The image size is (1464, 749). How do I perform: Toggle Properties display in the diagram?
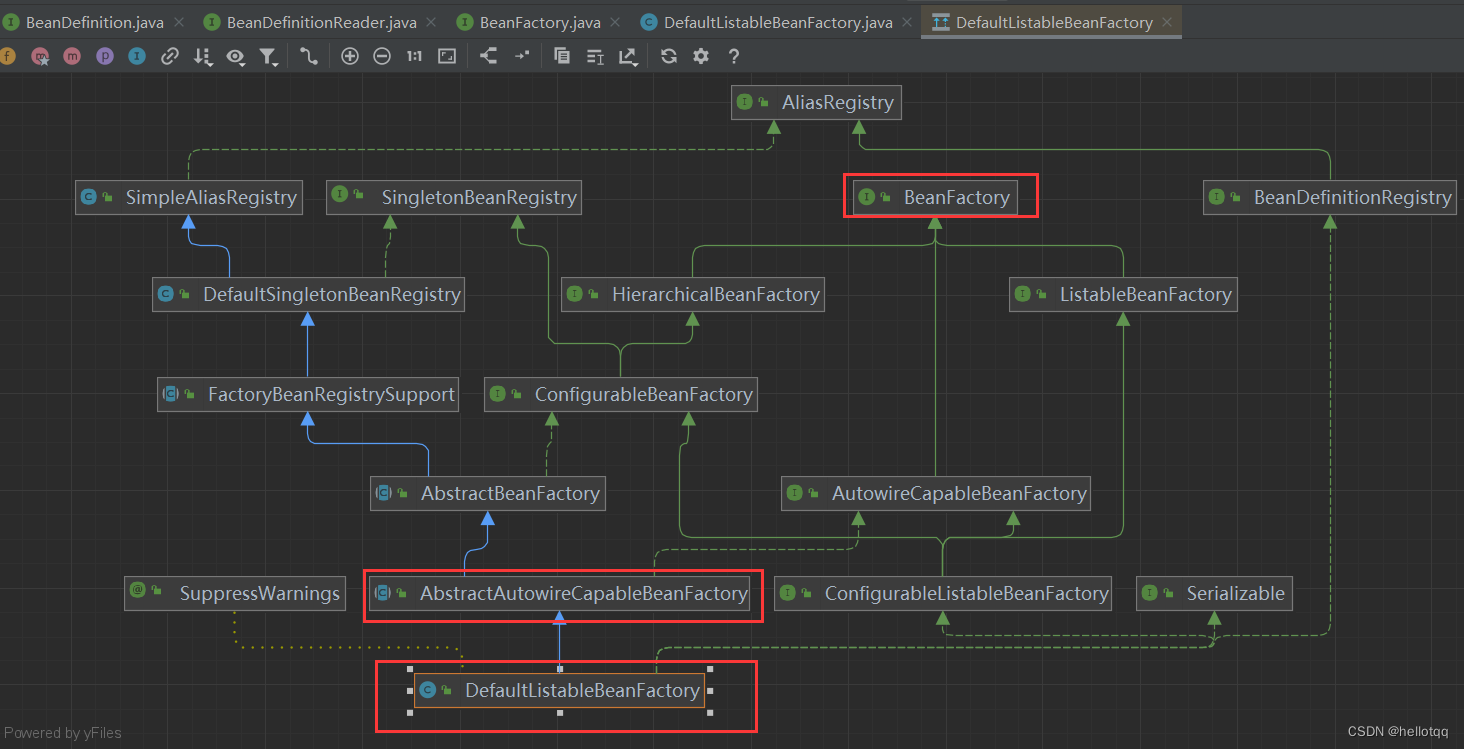105,57
